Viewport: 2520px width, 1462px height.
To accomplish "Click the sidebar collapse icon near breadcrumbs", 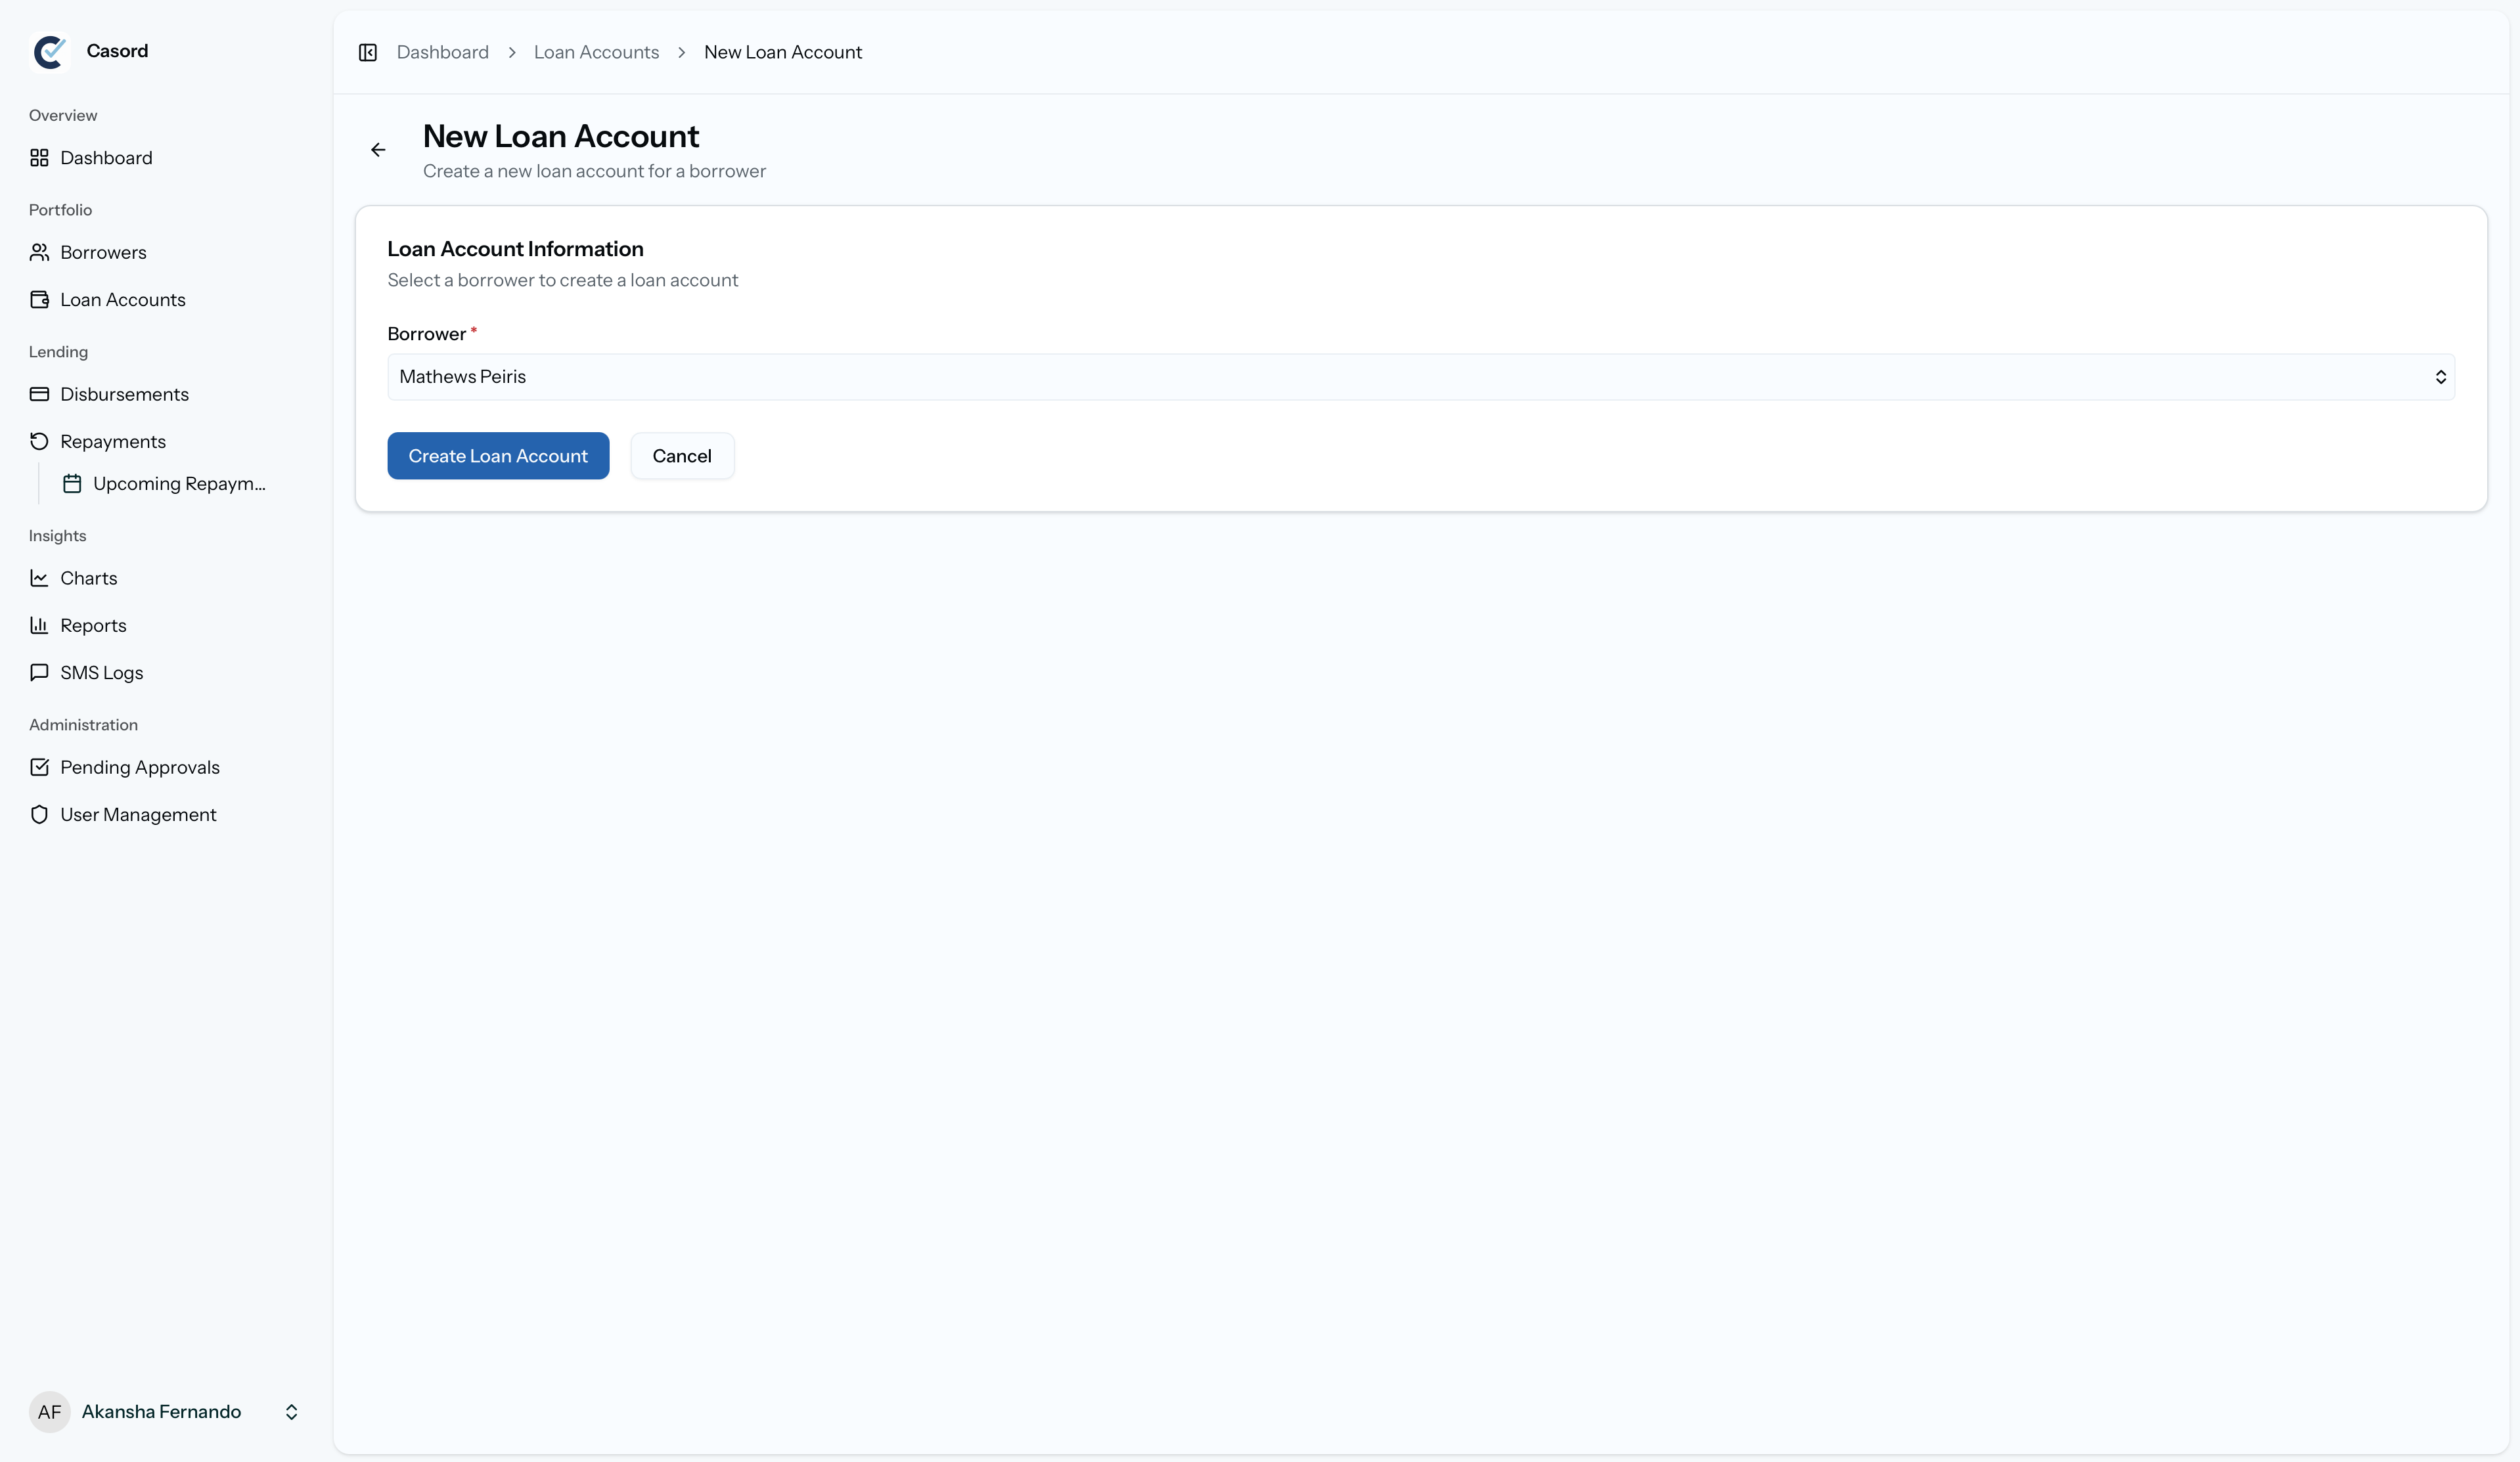I will click(368, 52).
